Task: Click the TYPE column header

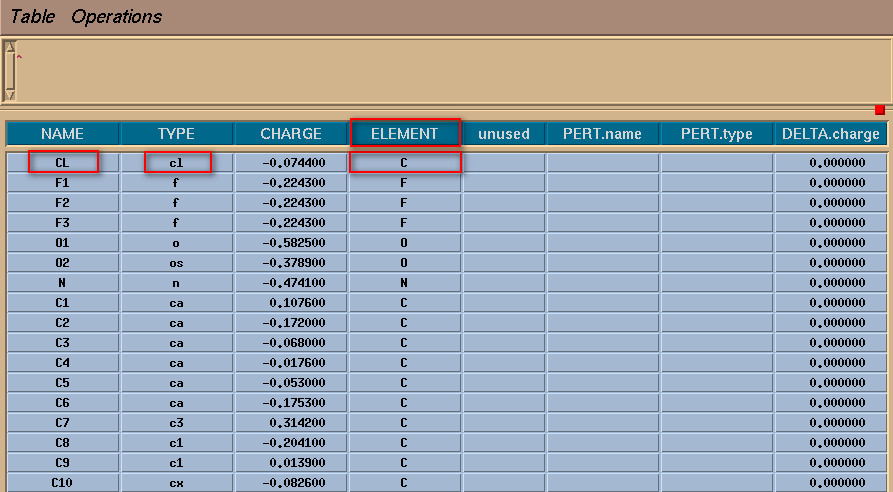Action: click(x=176, y=133)
